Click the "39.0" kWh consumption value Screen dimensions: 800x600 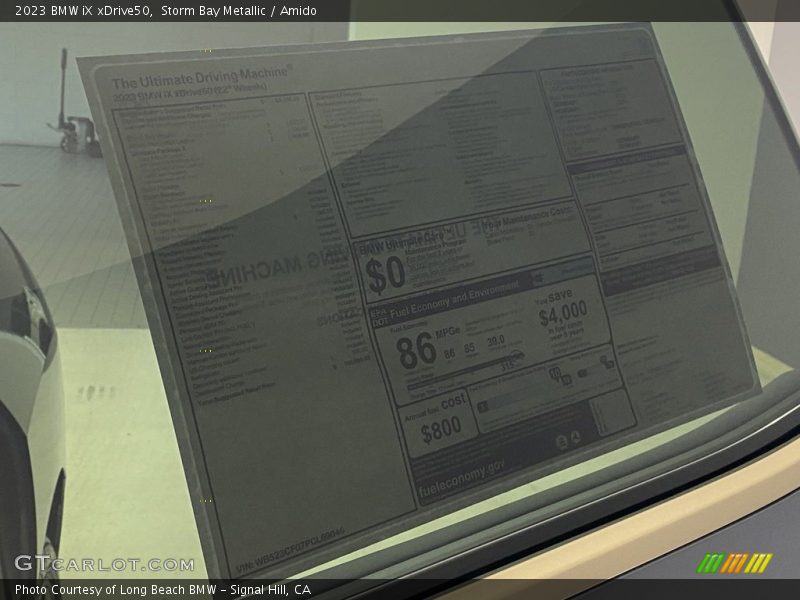point(495,341)
